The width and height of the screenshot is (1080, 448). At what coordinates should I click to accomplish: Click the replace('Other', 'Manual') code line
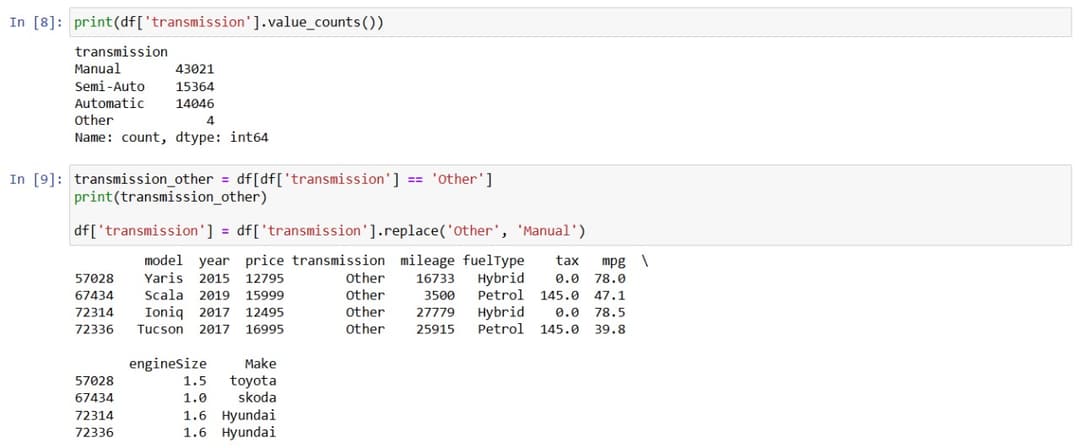tap(329, 231)
